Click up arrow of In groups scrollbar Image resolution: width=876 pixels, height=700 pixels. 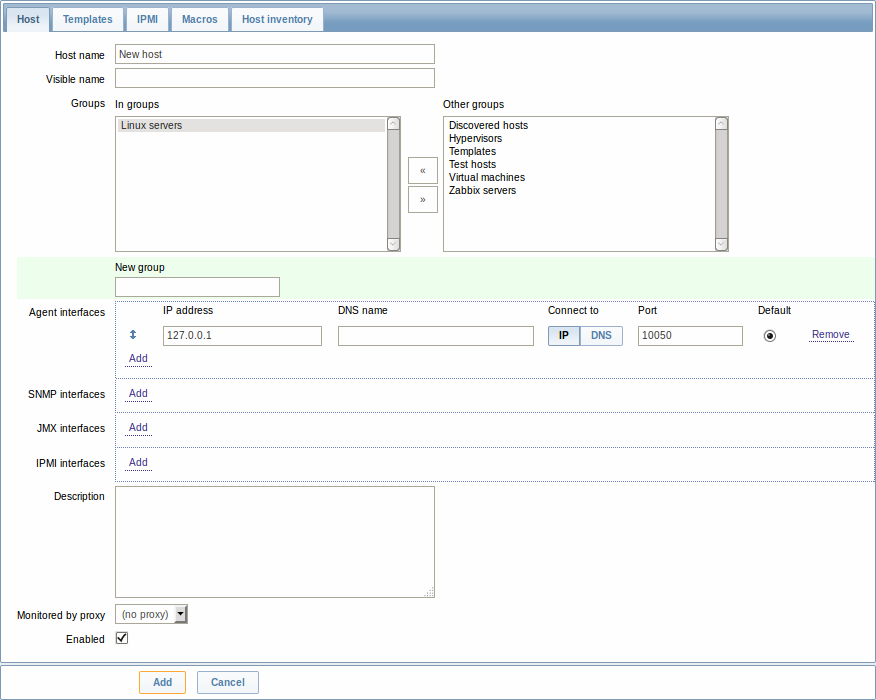point(393,123)
